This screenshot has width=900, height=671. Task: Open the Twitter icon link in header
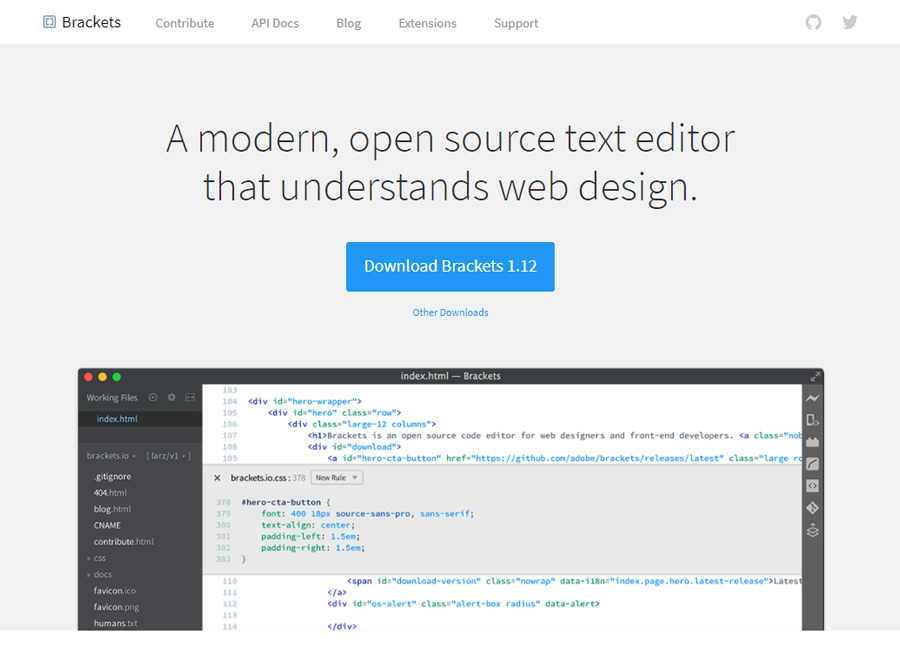coord(850,22)
